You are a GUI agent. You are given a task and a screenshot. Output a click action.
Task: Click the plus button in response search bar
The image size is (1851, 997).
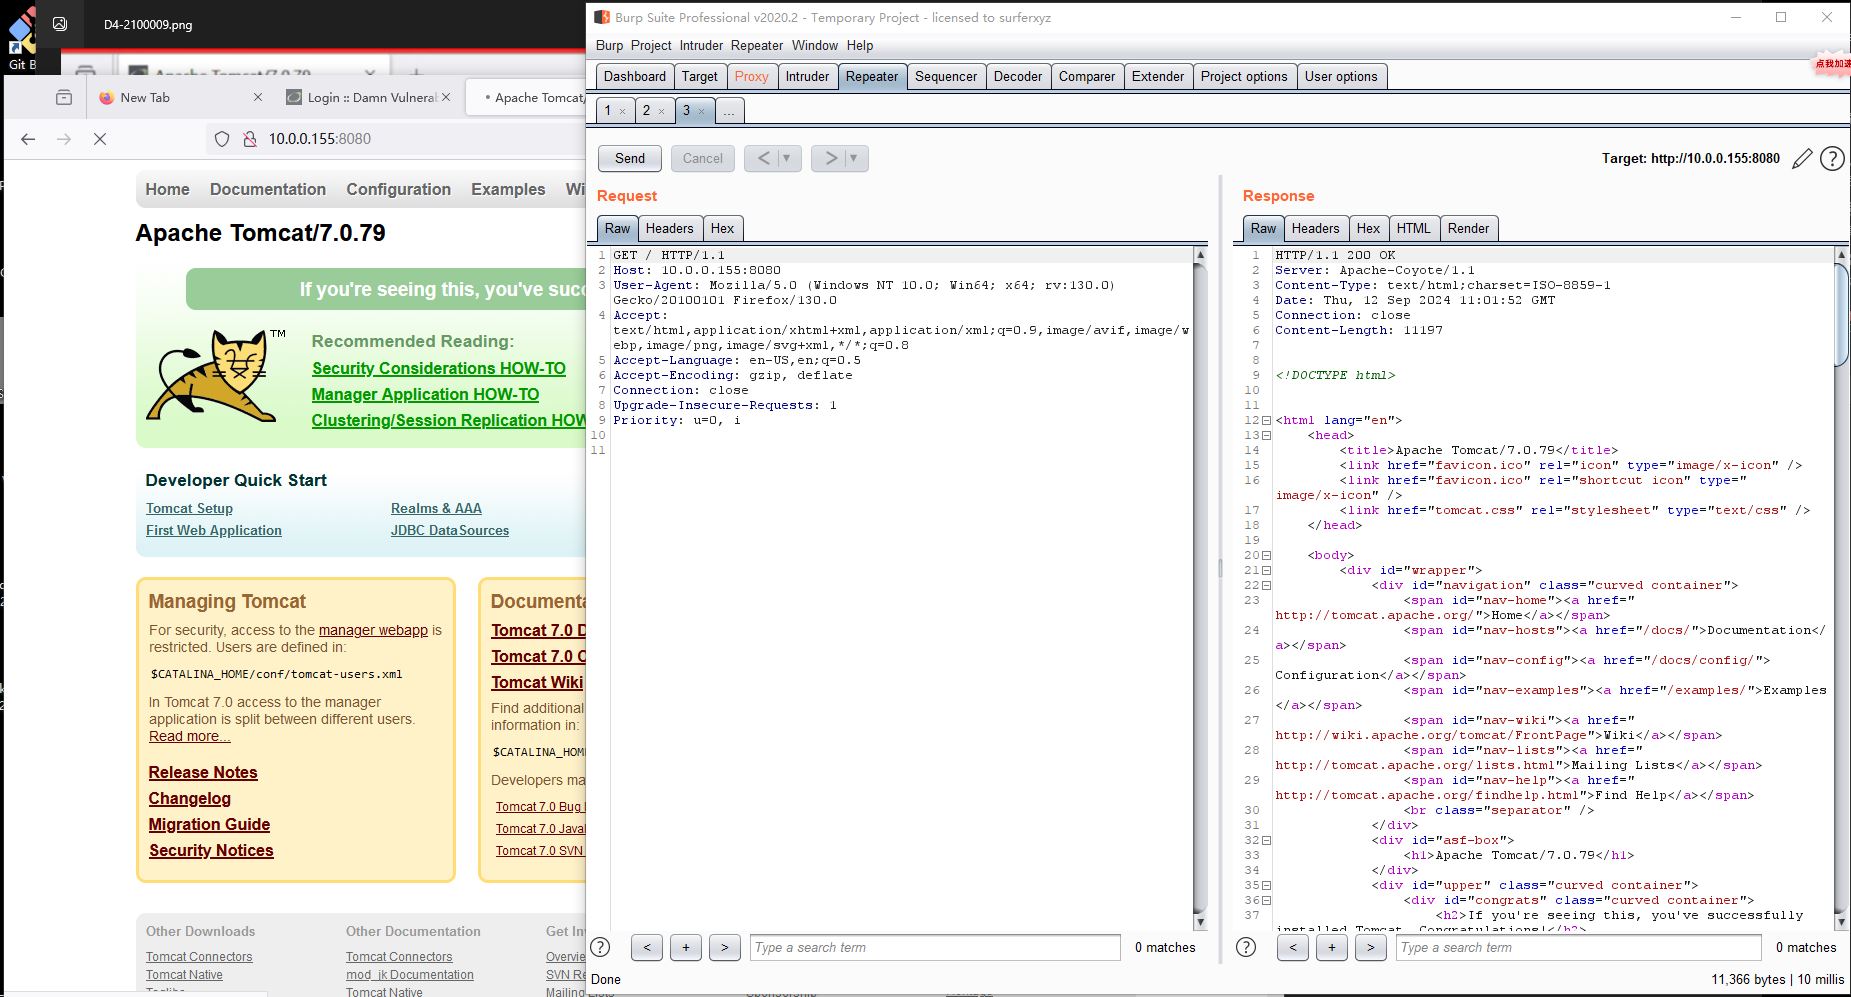(x=1332, y=947)
